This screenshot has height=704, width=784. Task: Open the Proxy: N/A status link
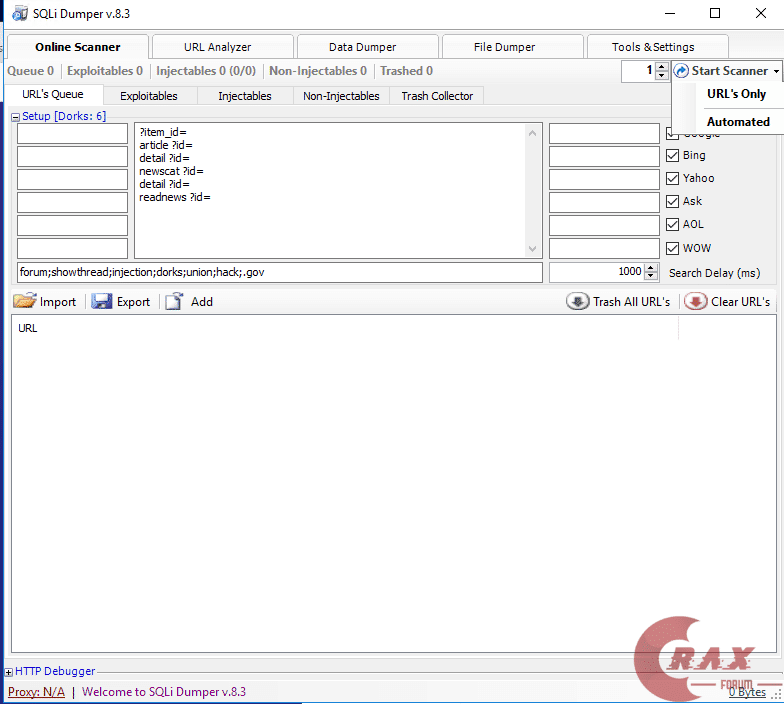coord(36,692)
